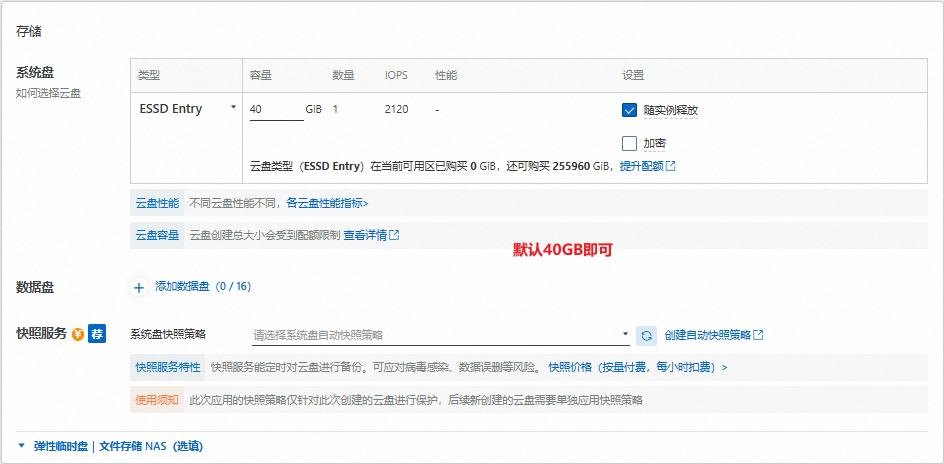Click the 存储 section heading
This screenshot has width=944, height=464.
(x=28, y=31)
